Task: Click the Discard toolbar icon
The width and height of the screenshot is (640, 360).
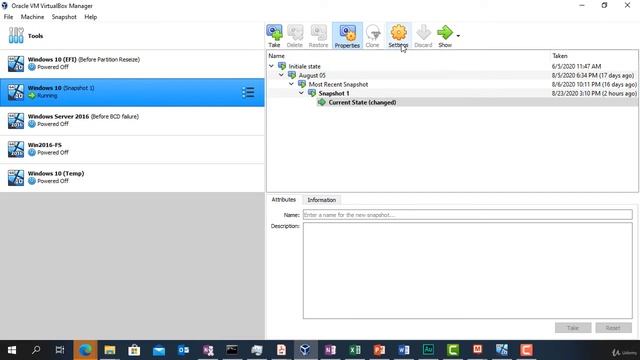Action: 423,36
